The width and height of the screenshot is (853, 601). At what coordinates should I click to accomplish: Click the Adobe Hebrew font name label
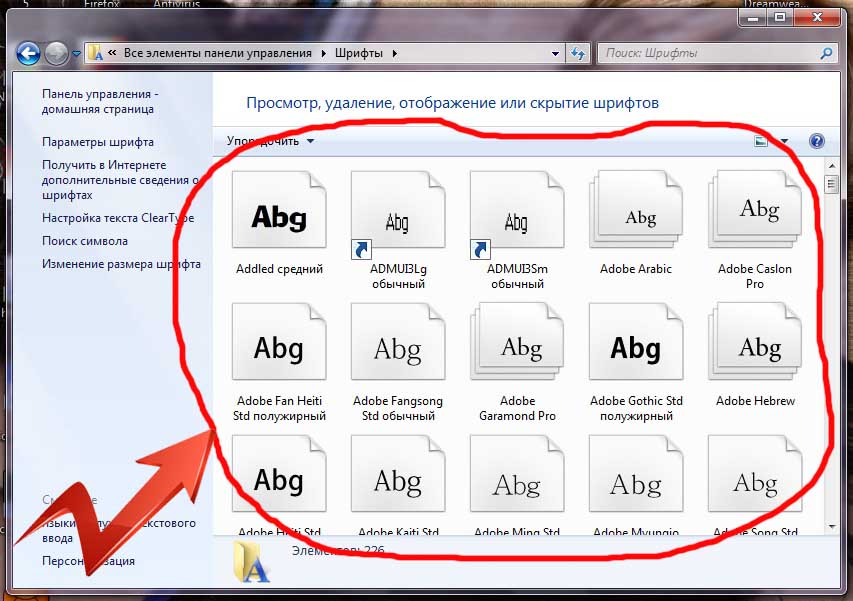(x=755, y=401)
